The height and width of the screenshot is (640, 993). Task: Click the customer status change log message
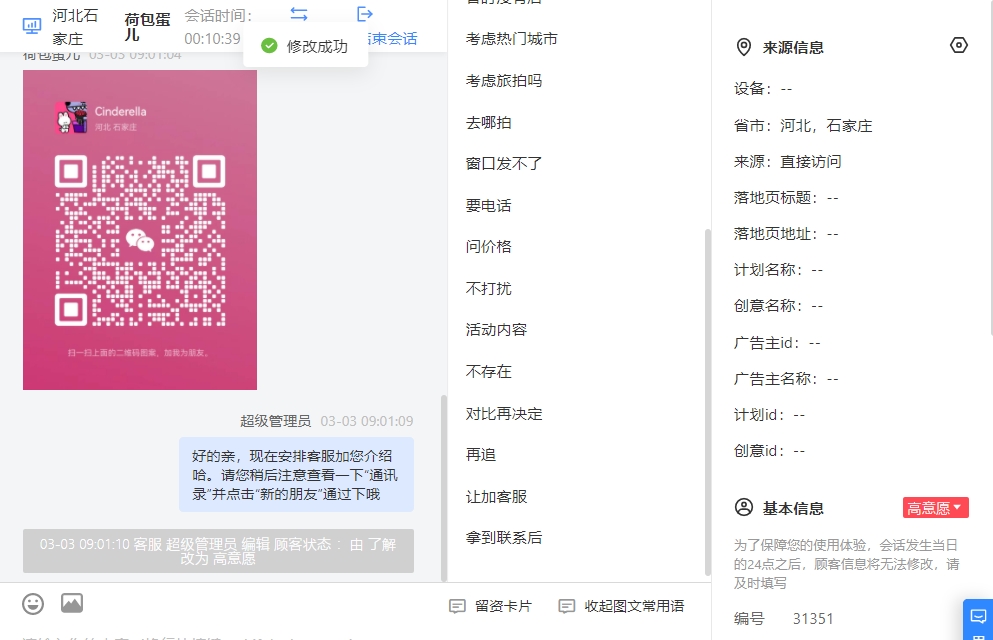218,551
